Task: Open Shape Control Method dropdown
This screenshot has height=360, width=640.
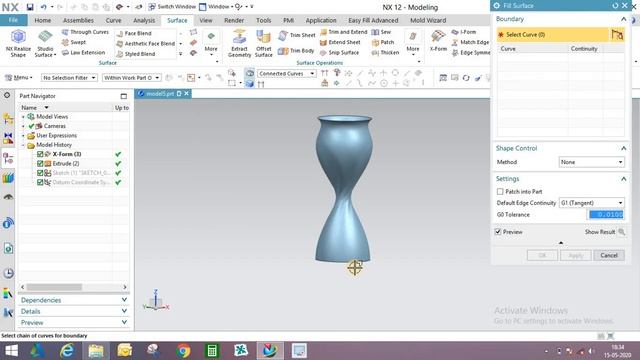Action: (591, 162)
